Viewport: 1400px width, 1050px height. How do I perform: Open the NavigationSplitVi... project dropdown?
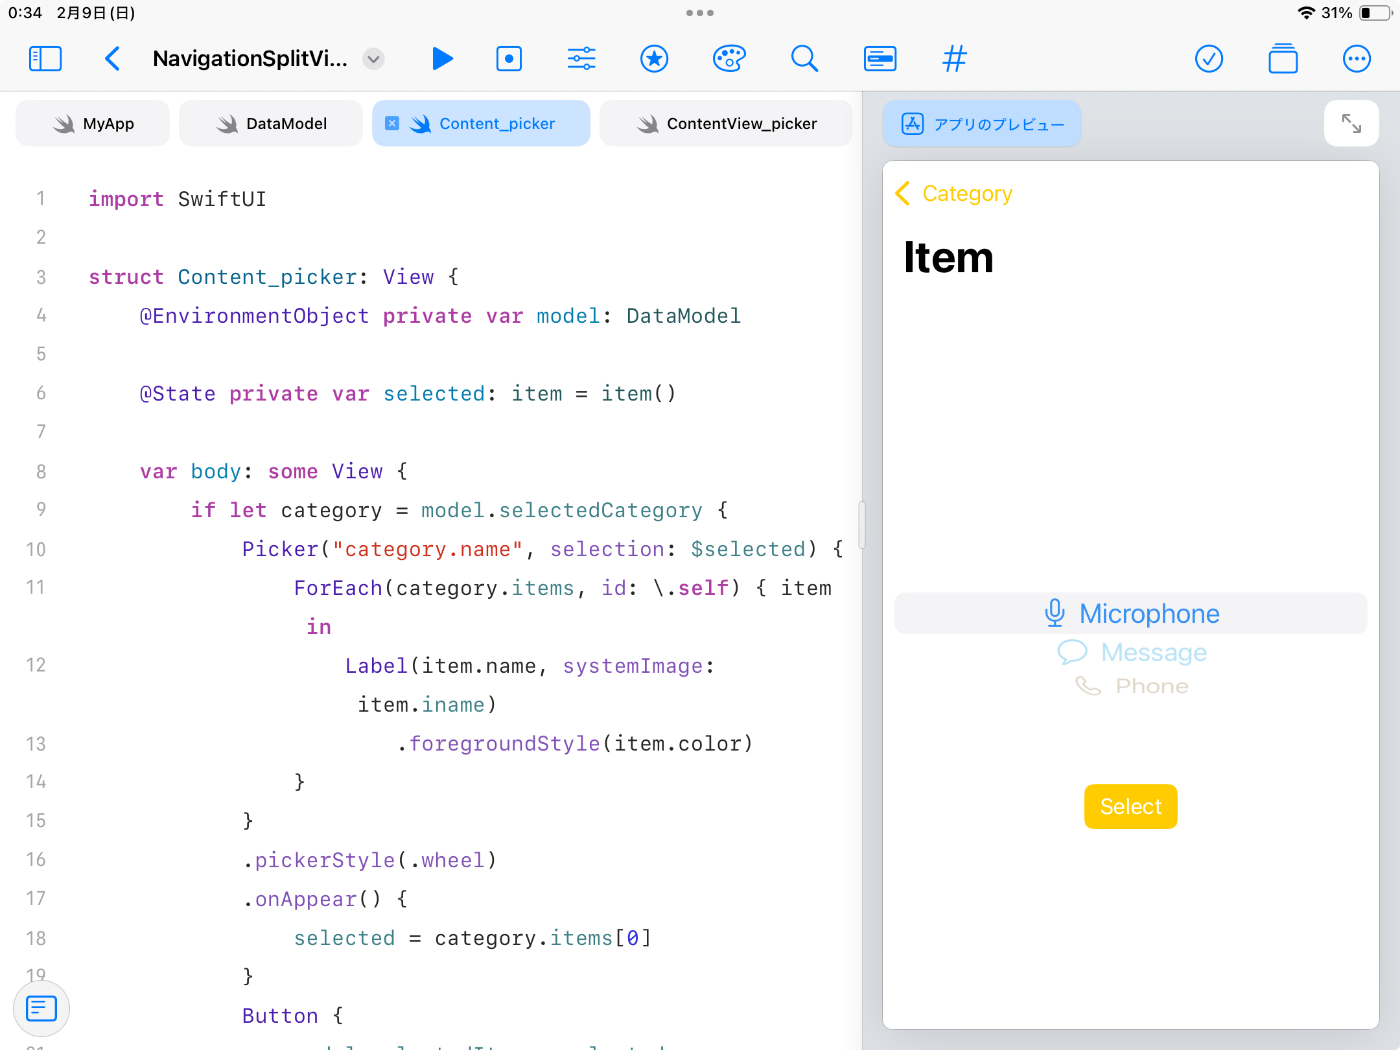[x=373, y=59]
